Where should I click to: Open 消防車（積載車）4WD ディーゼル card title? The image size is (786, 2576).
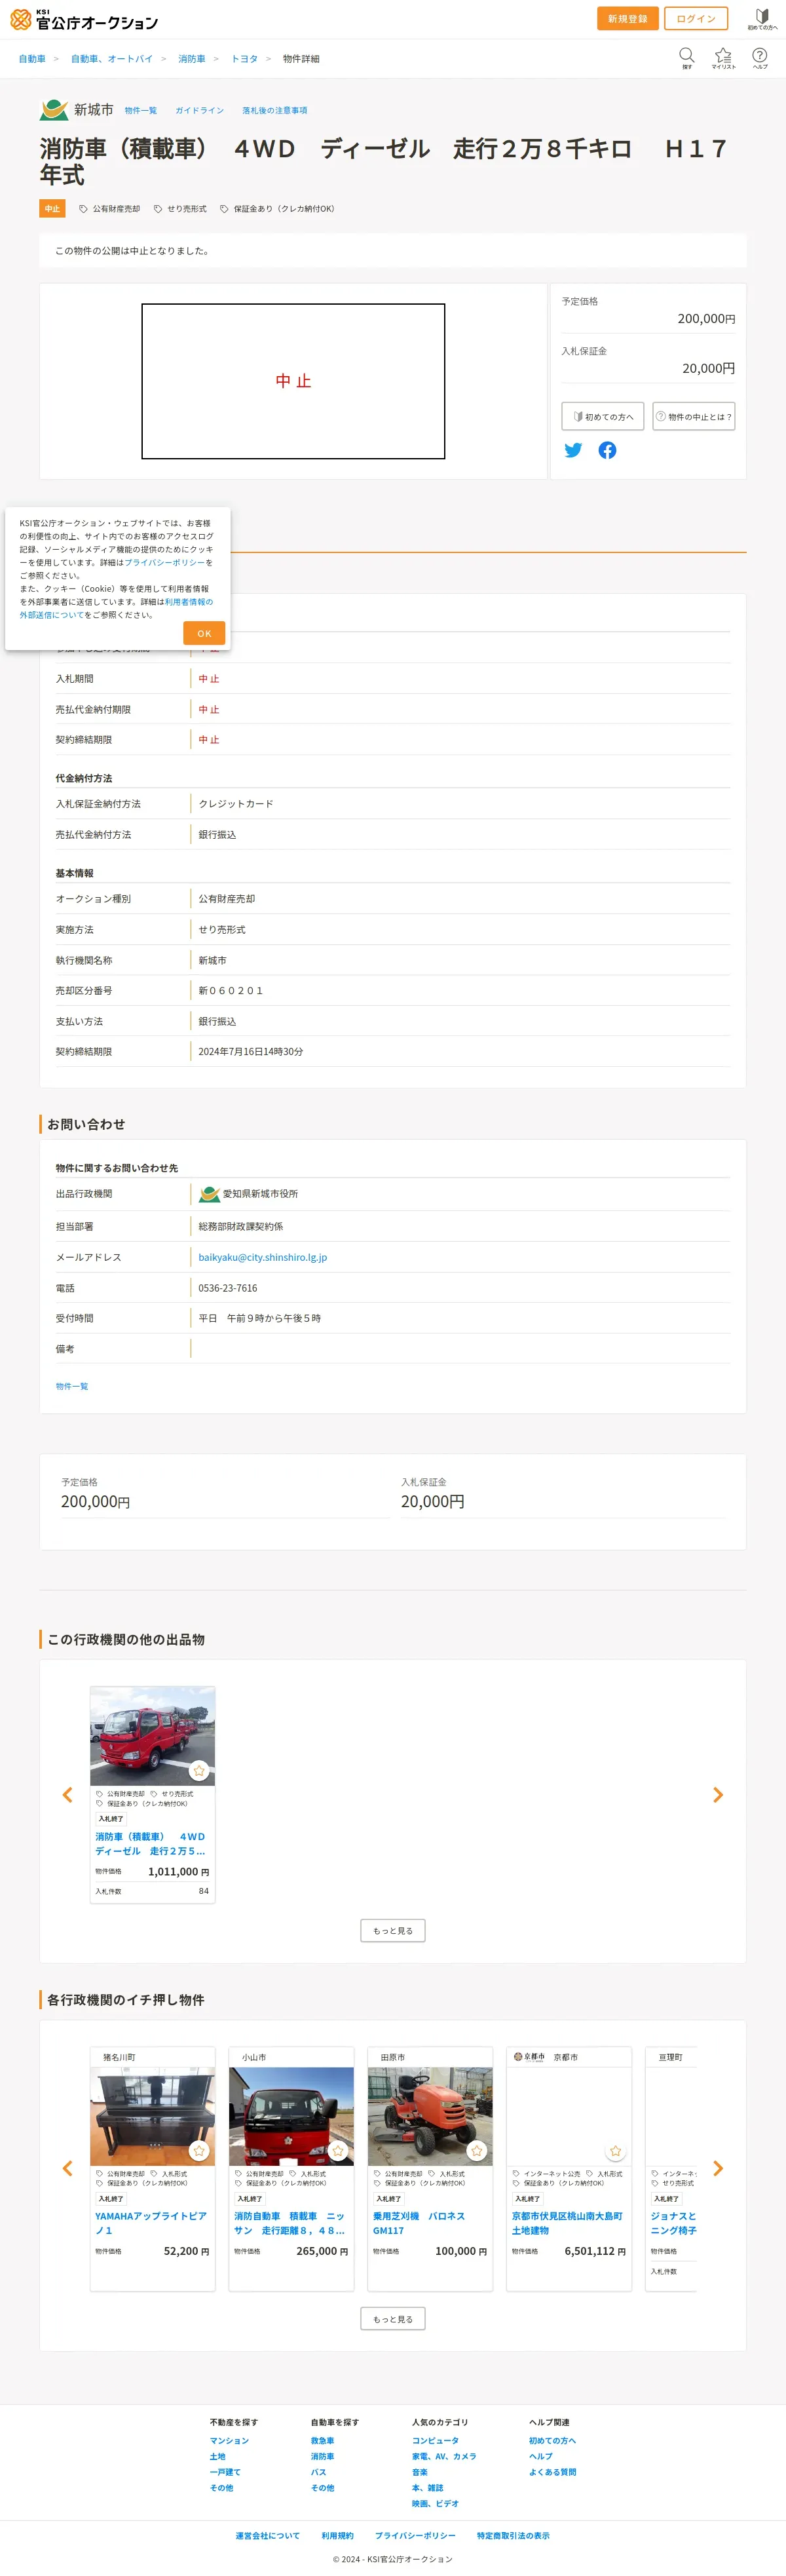[x=151, y=1844]
